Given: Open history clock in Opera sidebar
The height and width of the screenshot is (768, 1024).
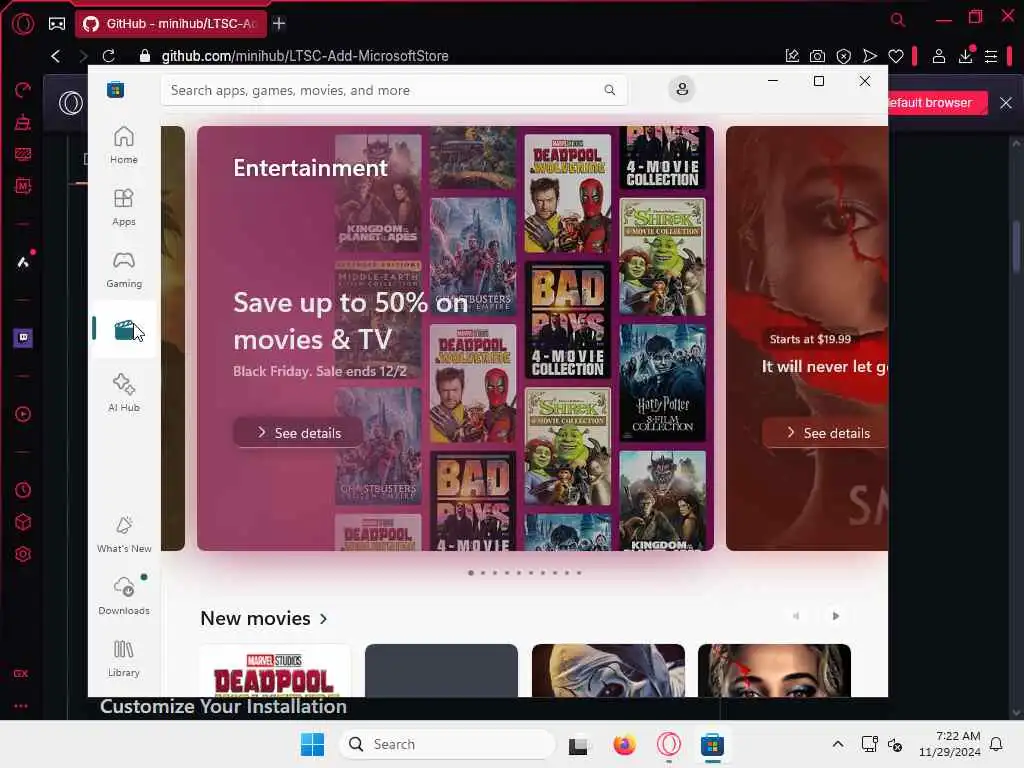Looking at the screenshot, I should [x=23, y=490].
